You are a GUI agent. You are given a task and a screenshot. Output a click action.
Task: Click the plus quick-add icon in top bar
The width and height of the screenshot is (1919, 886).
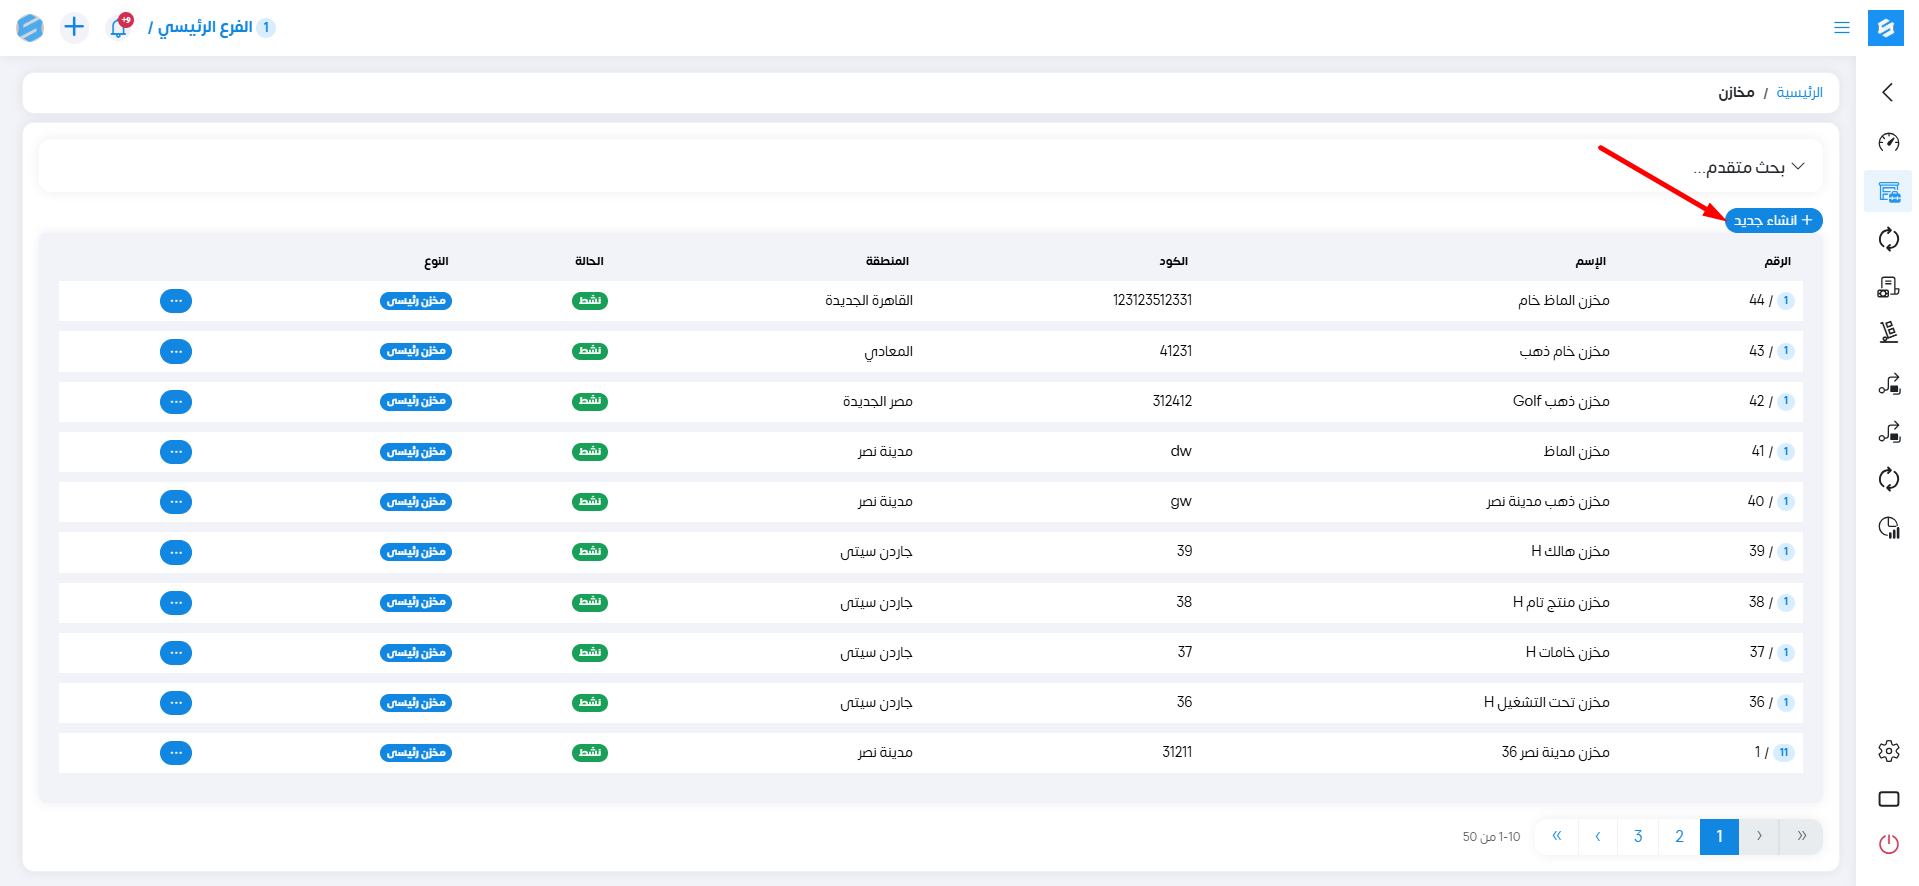pyautogui.click(x=74, y=27)
